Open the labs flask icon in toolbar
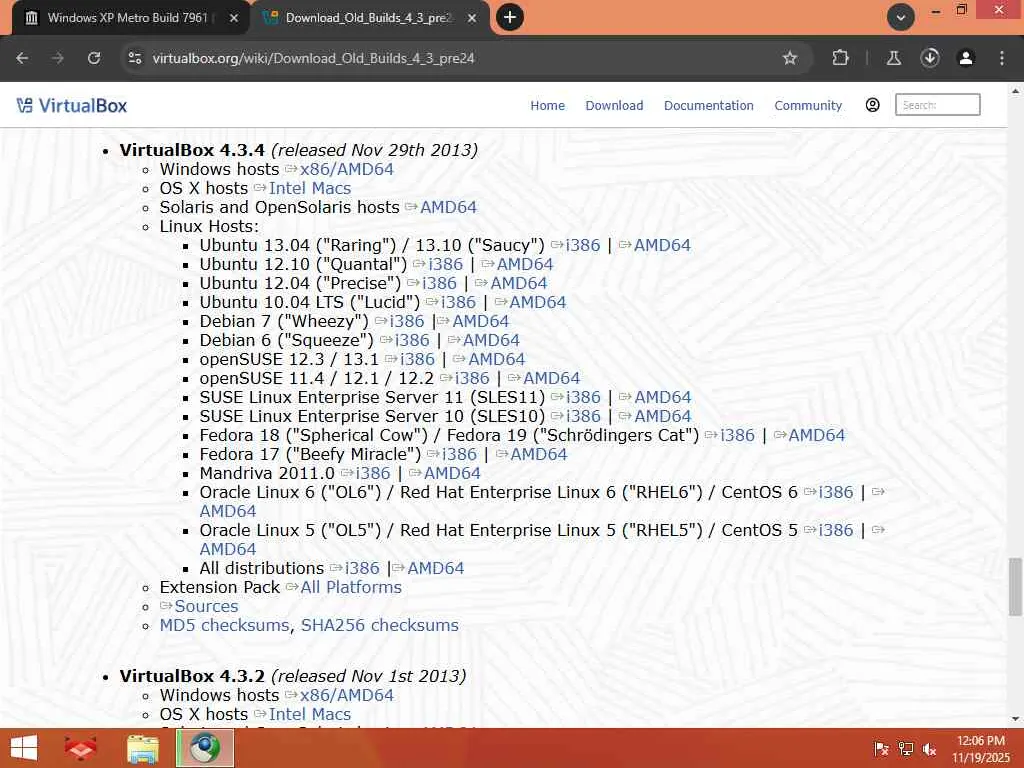This screenshot has height=768, width=1024. 894,58
